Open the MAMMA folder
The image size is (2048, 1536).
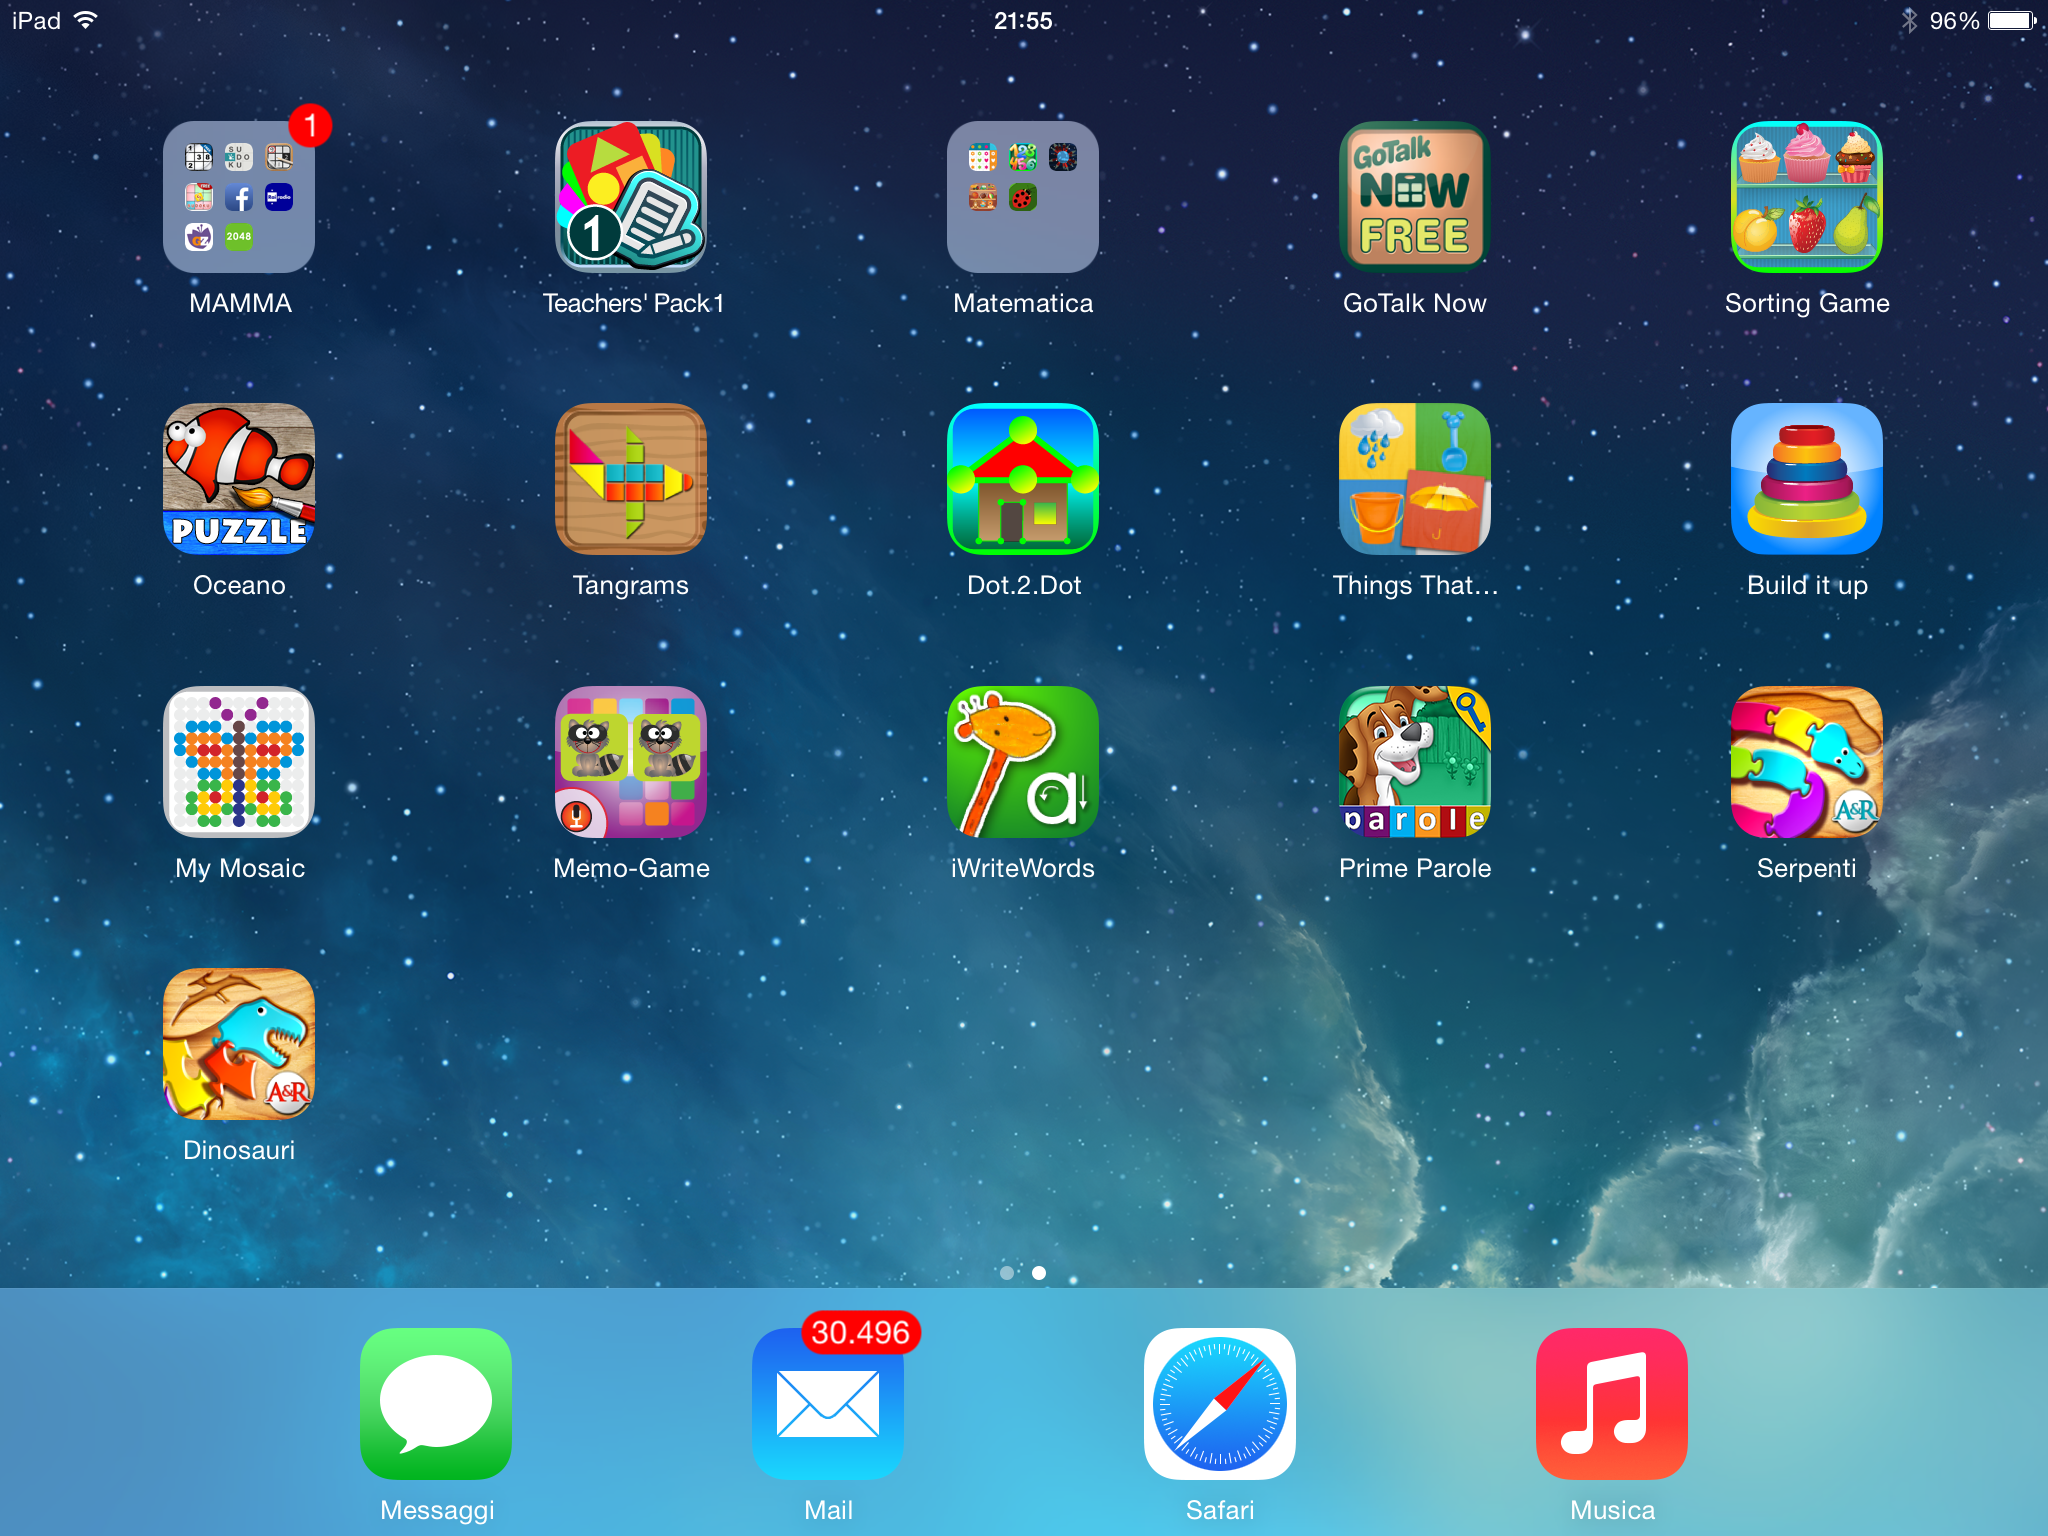point(239,197)
